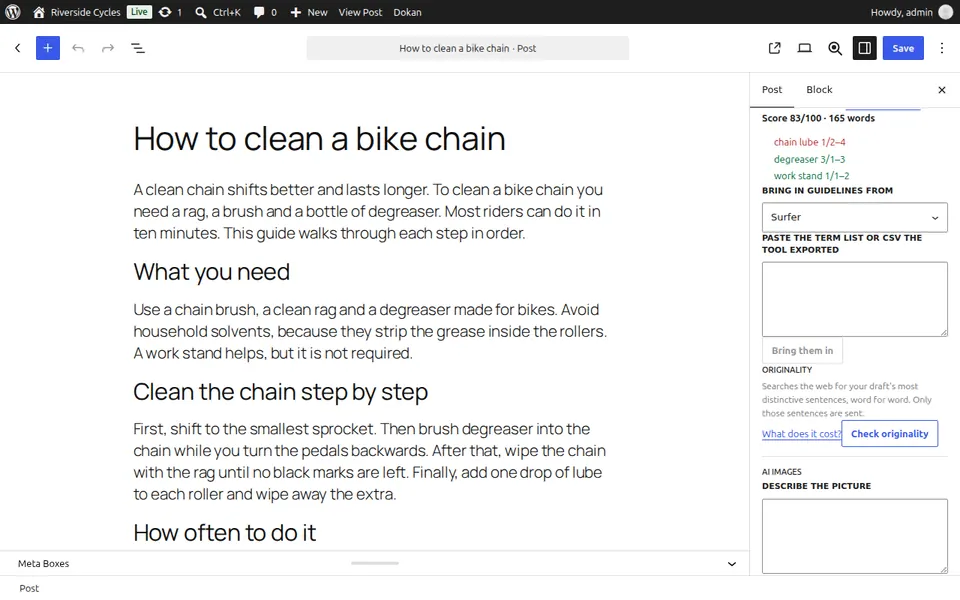This screenshot has width=960, height=600.
Task: Focus the term list paste textarea
Action: 854,299
